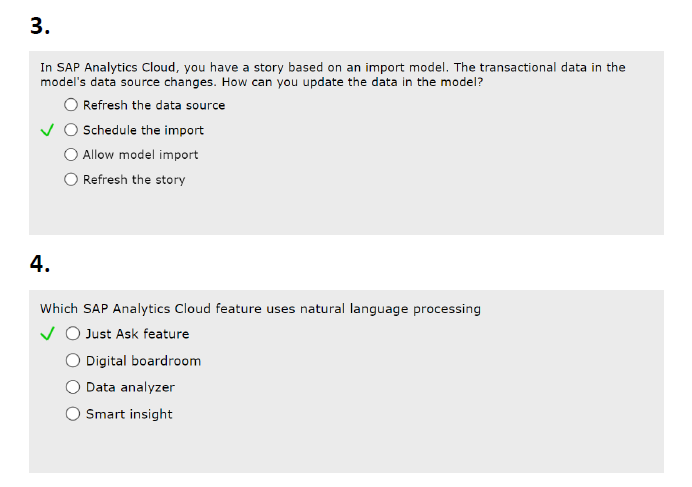This screenshot has width=692, height=487.
Task: Click the 'Refresh the story' answer text
Action: [x=134, y=180]
